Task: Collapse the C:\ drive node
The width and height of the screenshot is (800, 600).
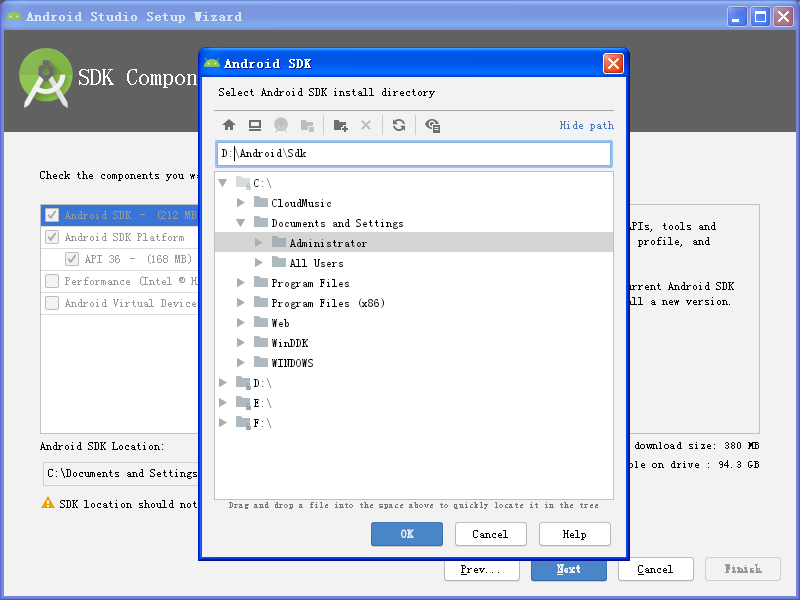Action: click(x=223, y=183)
